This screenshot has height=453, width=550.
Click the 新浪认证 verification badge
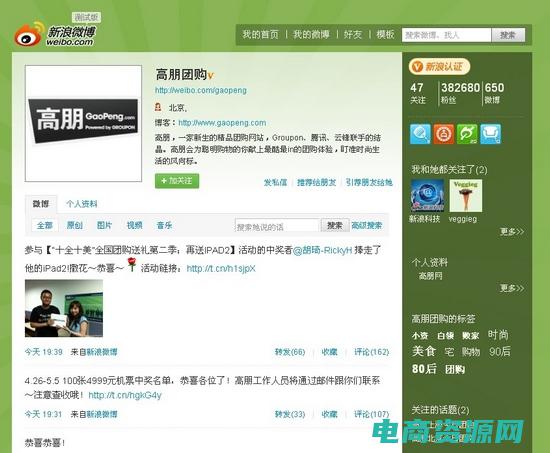pos(439,66)
